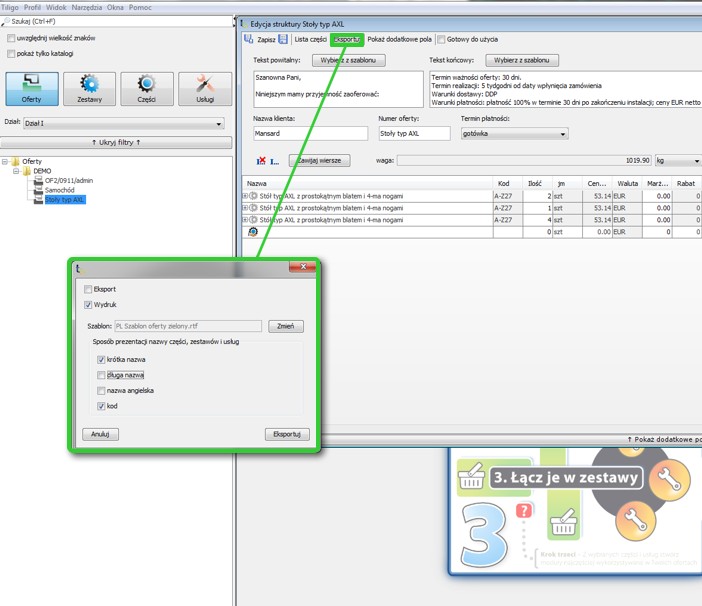The width and height of the screenshot is (702, 606).
Task: Click the floppy disk save icon
Action: (x=283, y=39)
